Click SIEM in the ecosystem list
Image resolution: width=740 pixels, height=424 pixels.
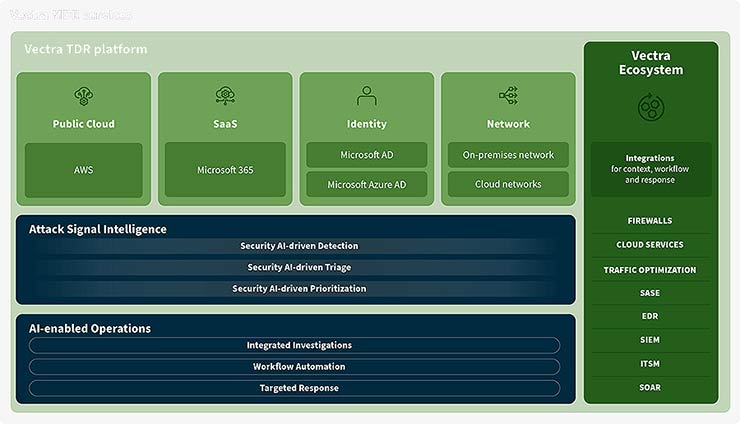coord(650,339)
